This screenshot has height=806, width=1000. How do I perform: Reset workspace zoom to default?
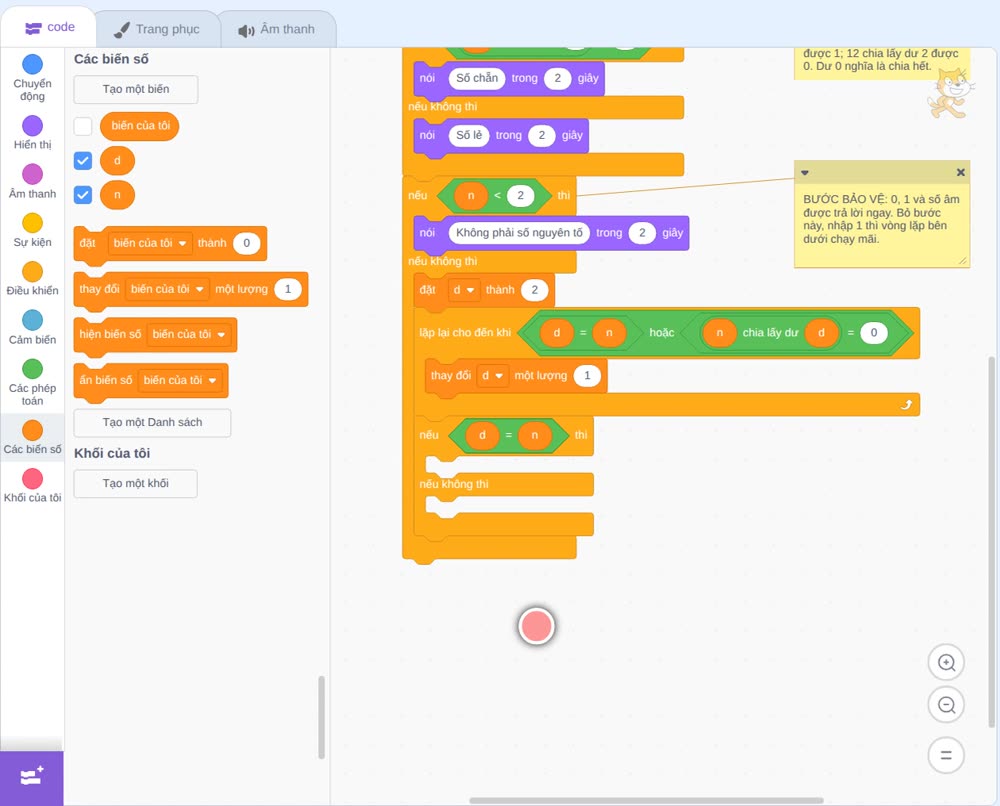click(x=946, y=756)
